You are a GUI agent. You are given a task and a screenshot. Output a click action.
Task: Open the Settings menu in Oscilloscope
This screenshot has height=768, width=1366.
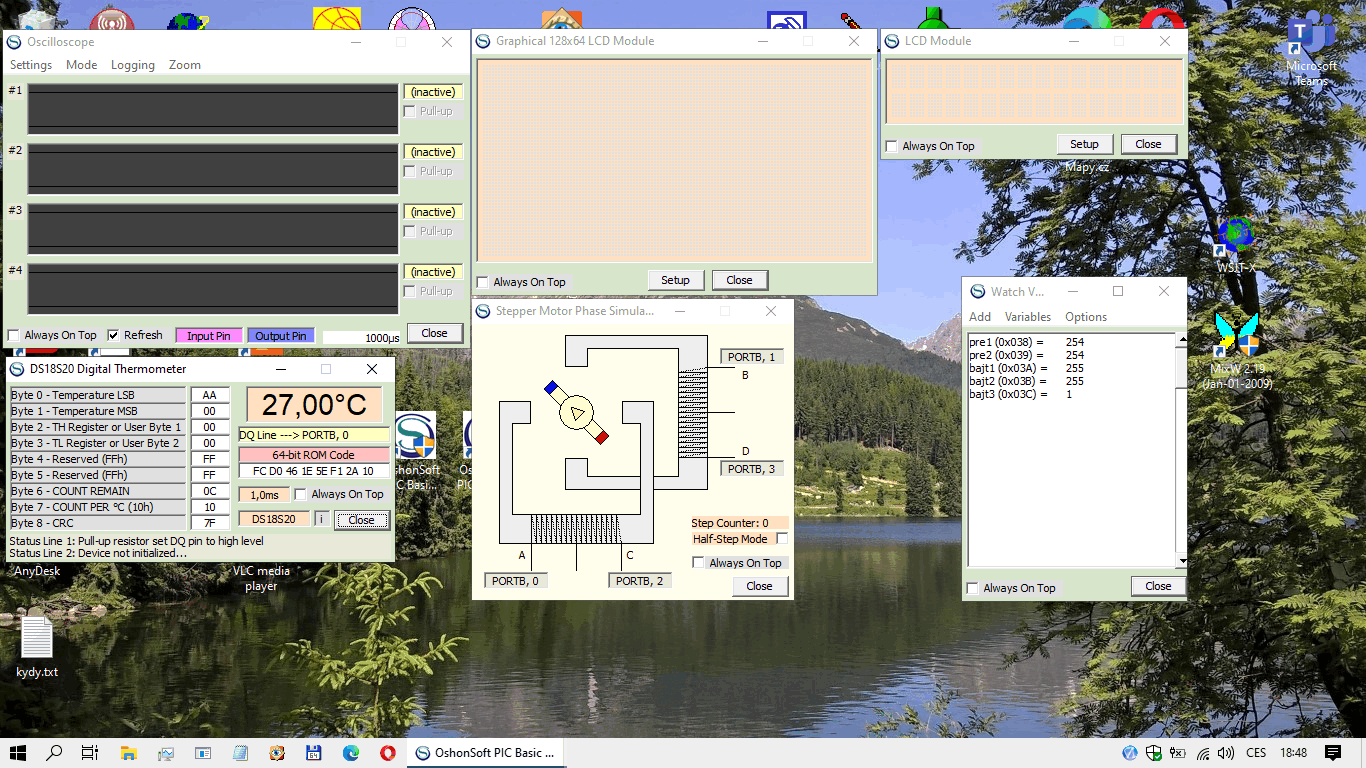pyautogui.click(x=31, y=65)
